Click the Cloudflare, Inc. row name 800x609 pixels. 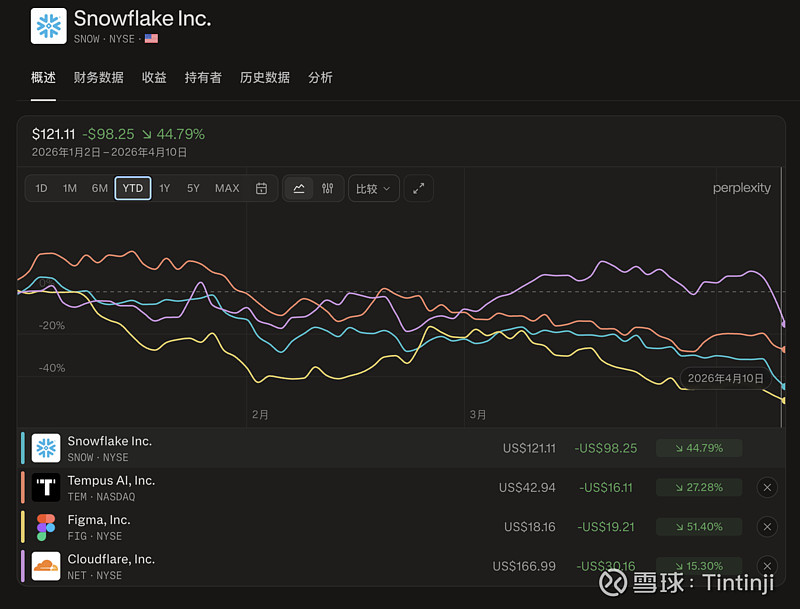tap(111, 559)
